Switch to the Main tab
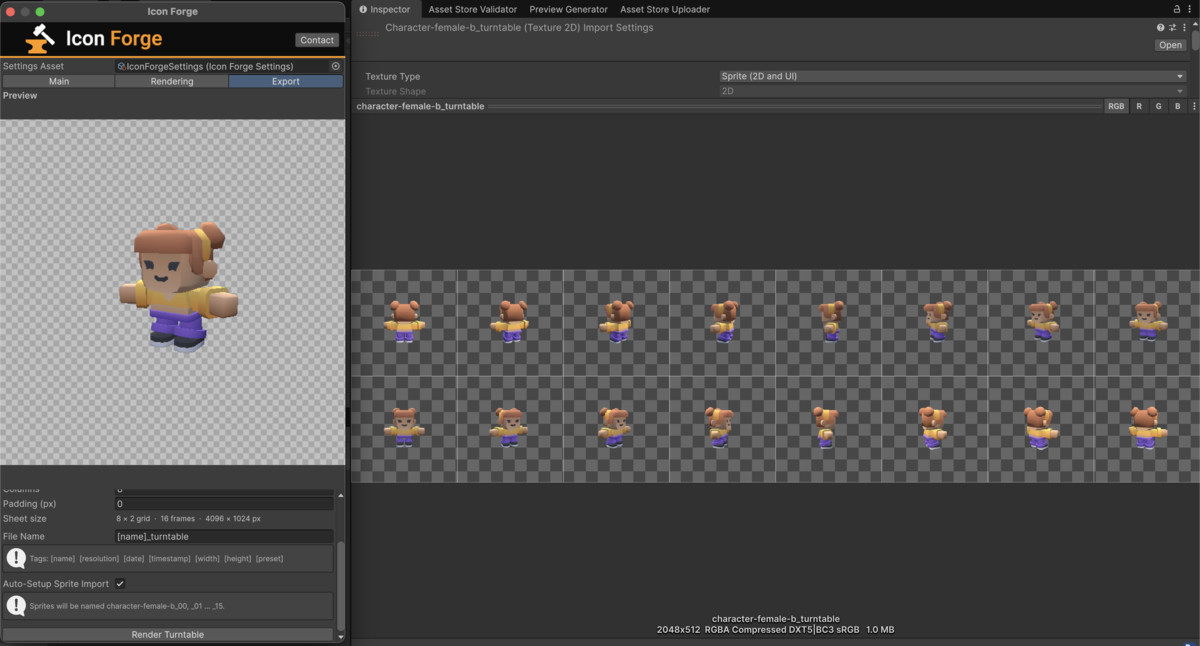The image size is (1200, 646). (59, 81)
